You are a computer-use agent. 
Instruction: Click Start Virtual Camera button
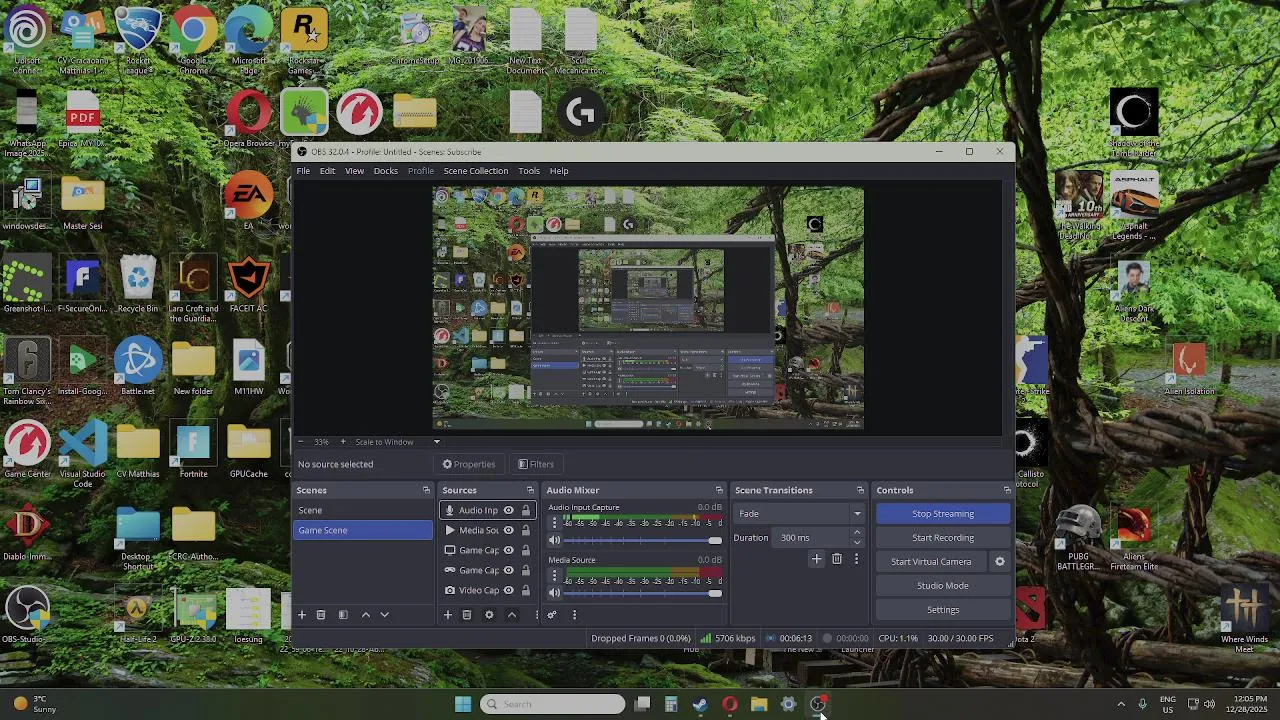931,562
